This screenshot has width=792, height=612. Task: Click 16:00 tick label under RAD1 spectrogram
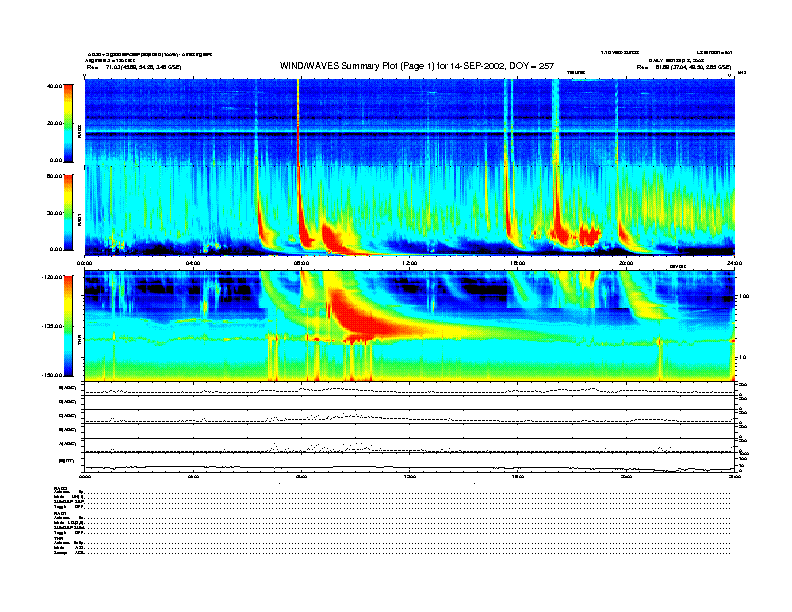pyautogui.click(x=518, y=263)
